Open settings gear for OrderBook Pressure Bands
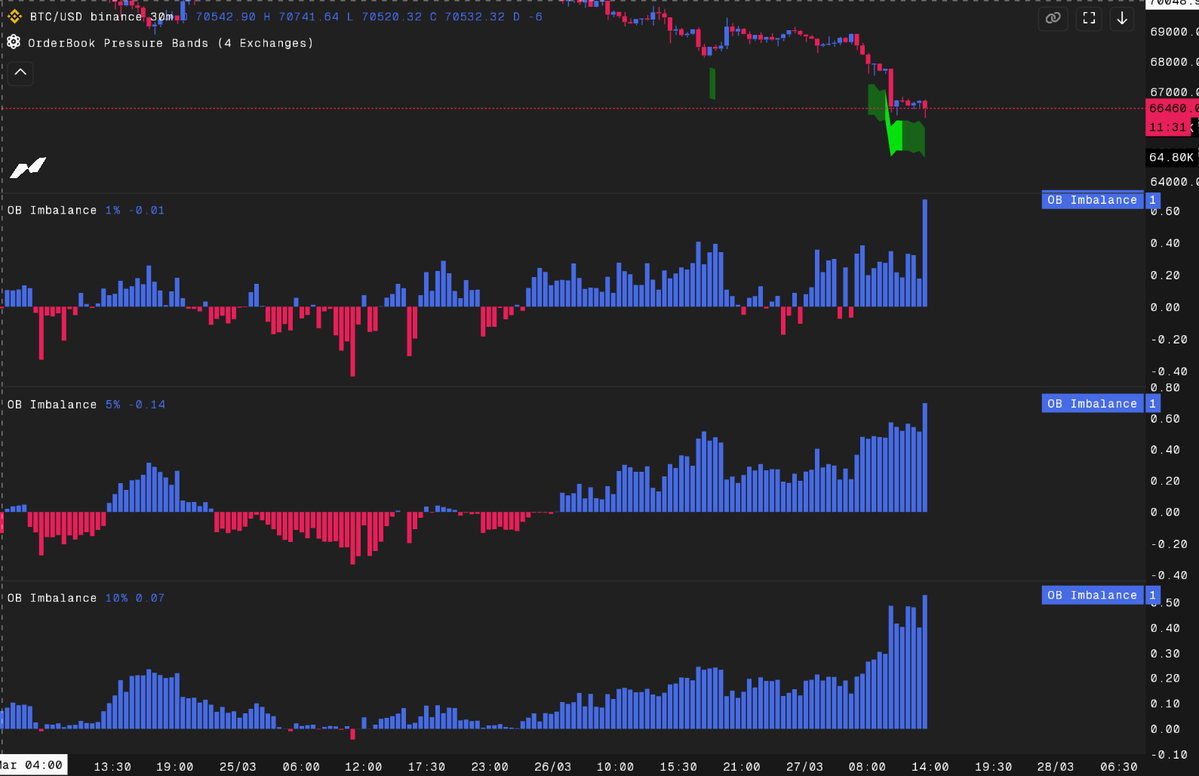 click(x=14, y=42)
